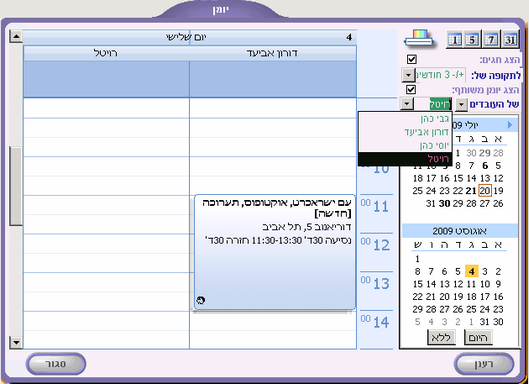Toggle the הצג יומן משותף checkbox

411,89
